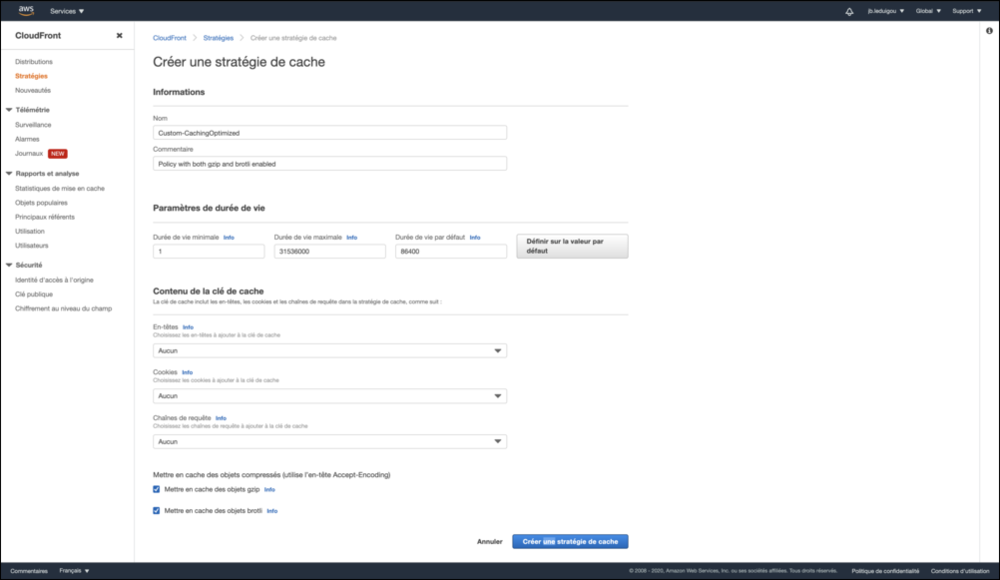The image size is (1000, 580).
Task: Focus the Nom input field
Action: (330, 133)
